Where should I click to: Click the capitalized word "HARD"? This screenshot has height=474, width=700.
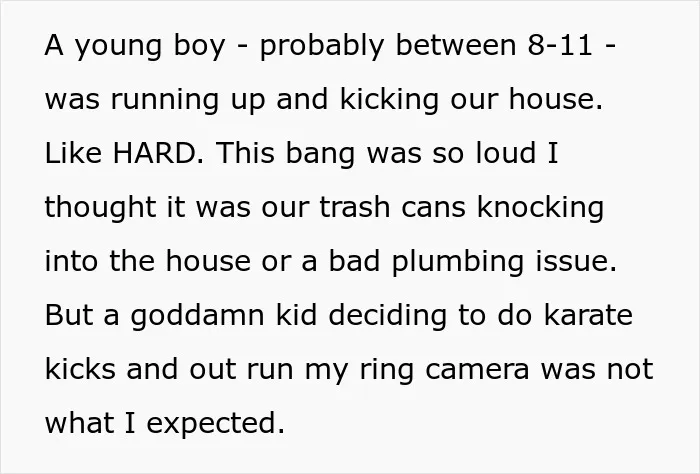pyautogui.click(x=156, y=153)
